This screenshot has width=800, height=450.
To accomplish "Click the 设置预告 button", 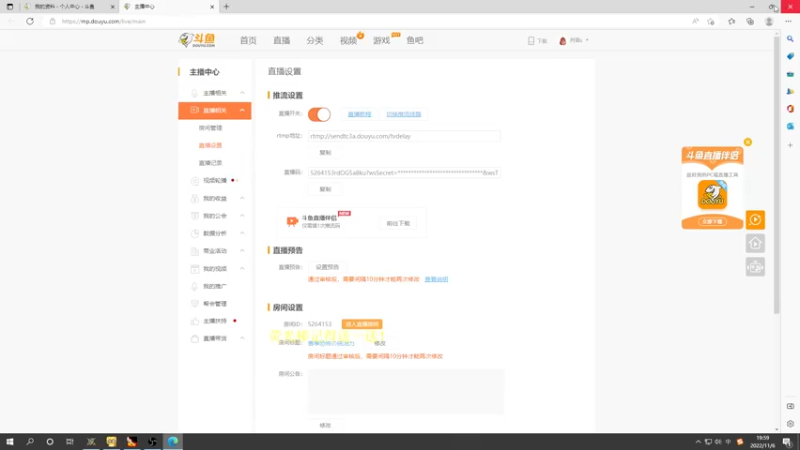I will (327, 267).
